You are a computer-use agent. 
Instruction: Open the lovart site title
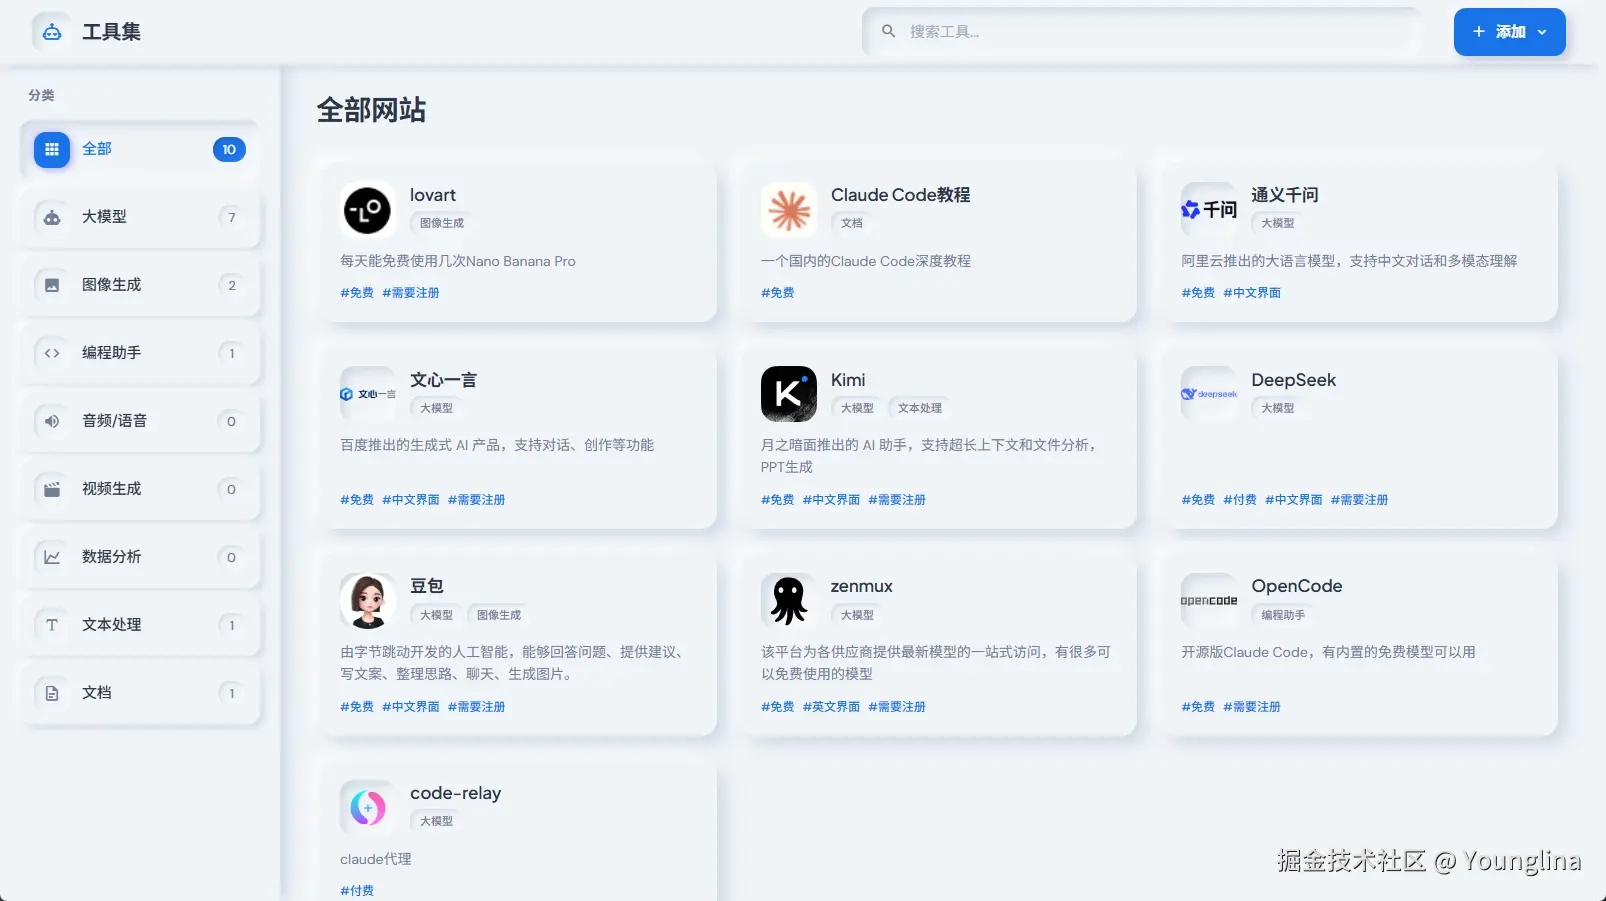click(x=433, y=195)
